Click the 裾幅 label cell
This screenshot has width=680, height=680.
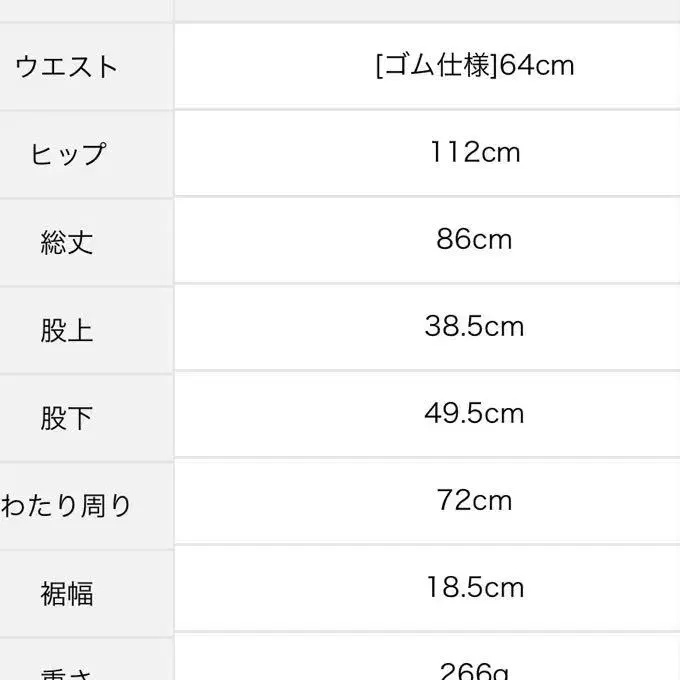(x=66, y=593)
